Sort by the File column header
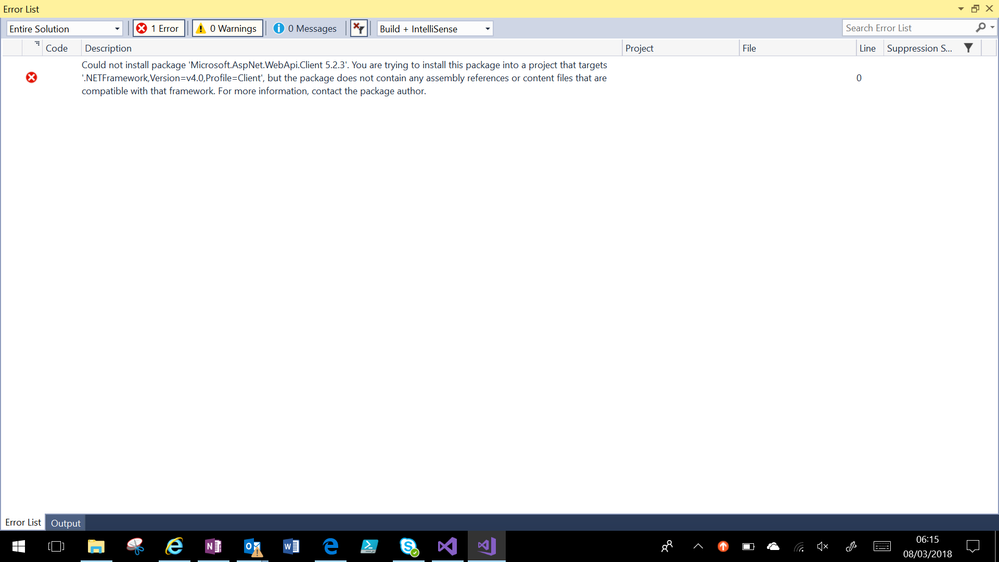Viewport: 999px width, 562px height. click(798, 48)
